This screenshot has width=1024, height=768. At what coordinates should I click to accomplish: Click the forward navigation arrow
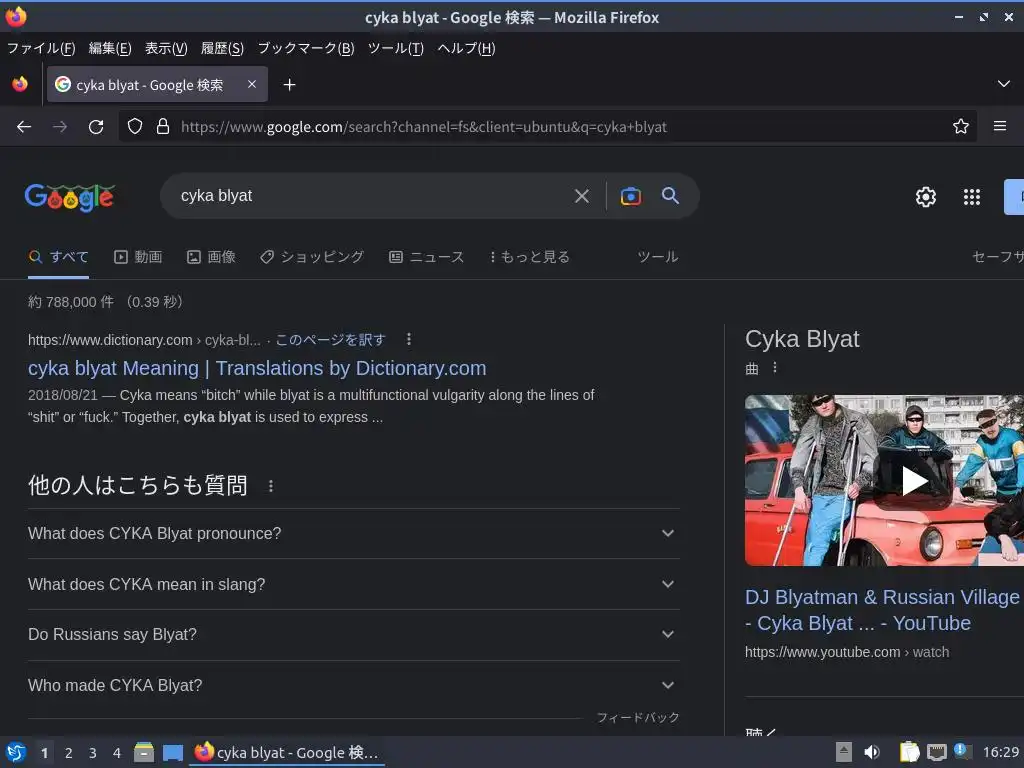point(60,127)
